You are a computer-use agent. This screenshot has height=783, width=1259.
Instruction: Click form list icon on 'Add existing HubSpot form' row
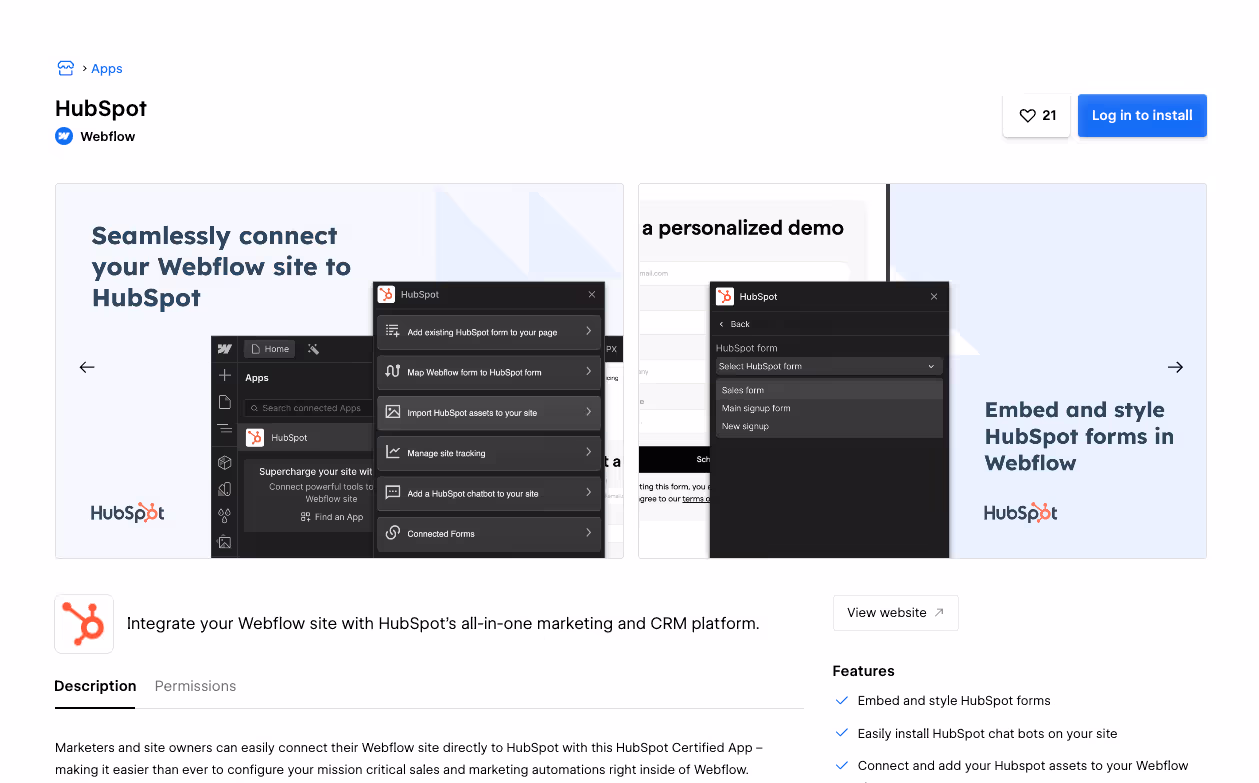point(393,331)
